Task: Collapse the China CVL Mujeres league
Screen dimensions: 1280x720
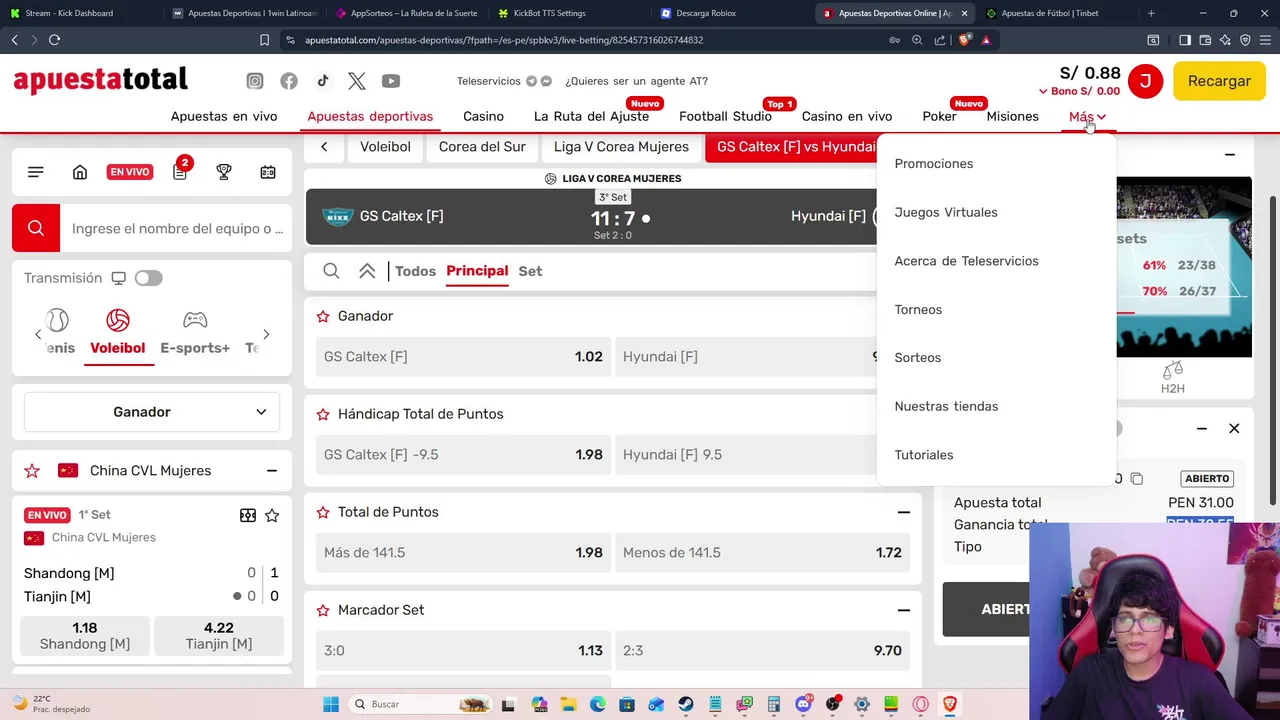Action: (272, 470)
